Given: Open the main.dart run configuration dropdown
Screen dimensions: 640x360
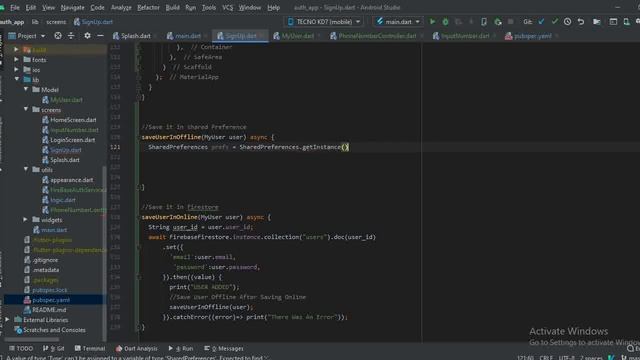Looking at the screenshot, I should (398, 22).
